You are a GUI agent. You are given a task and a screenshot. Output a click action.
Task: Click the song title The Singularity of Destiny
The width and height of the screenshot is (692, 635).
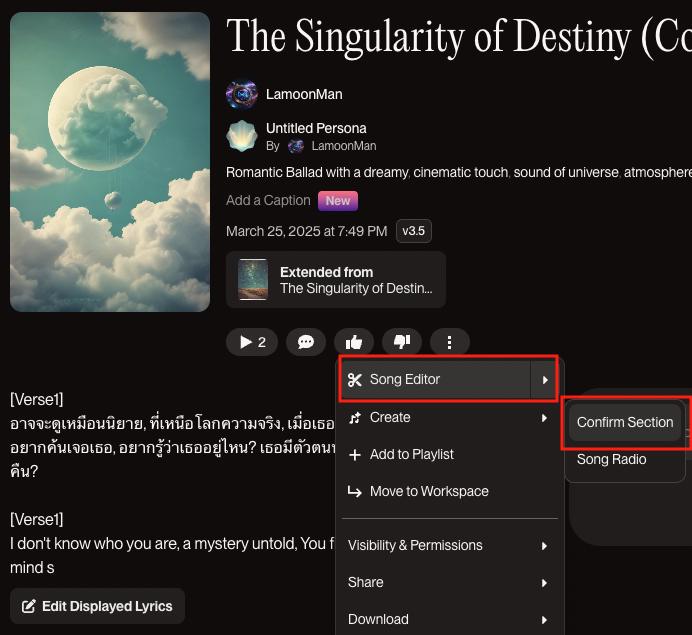[x=459, y=37]
